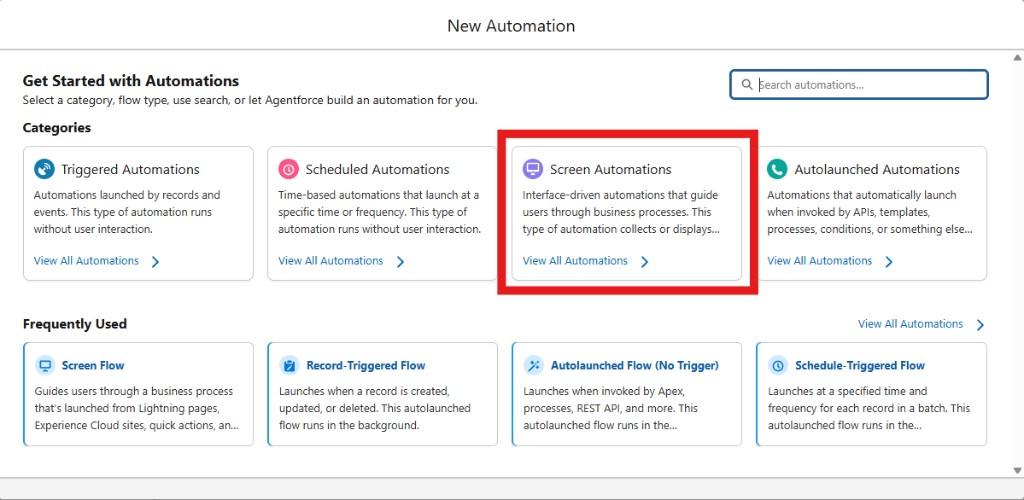Viewport: 1024px width, 500px height.
Task: Click the Scheduled Automations clock icon
Action: point(289,169)
